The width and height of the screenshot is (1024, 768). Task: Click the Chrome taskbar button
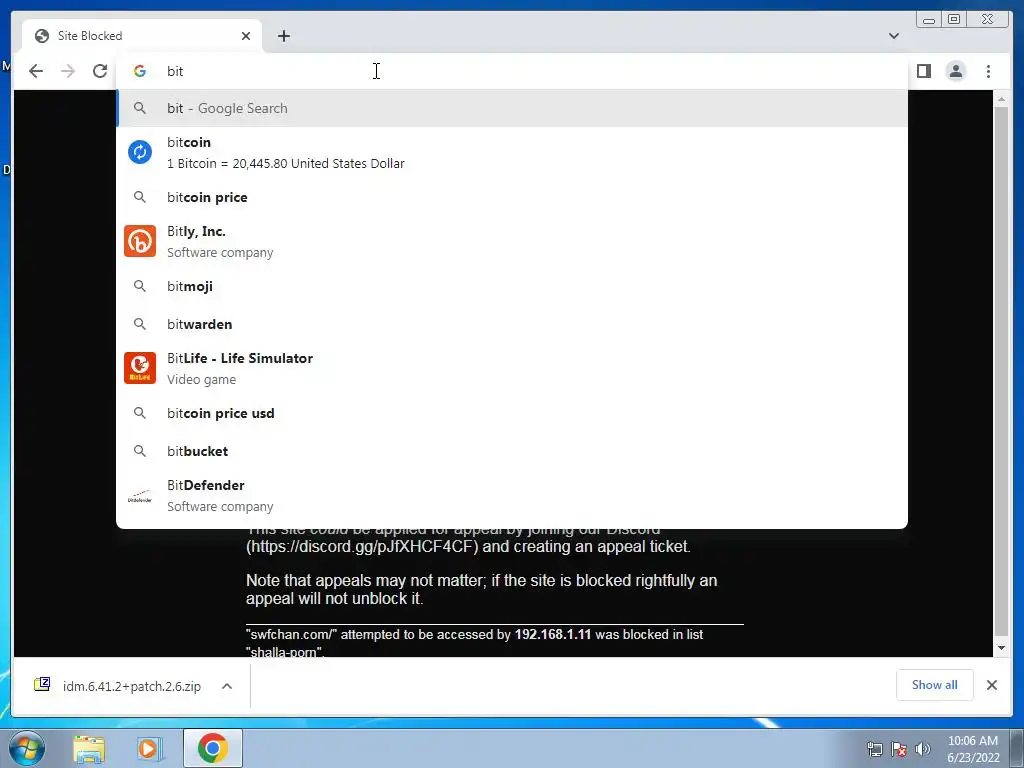click(x=212, y=748)
